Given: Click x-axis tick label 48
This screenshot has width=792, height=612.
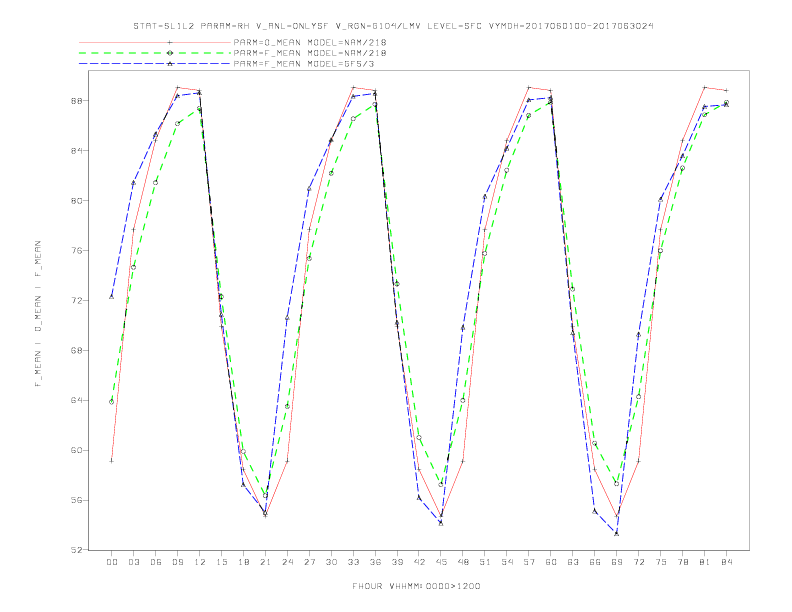Looking at the screenshot, I should (463, 562).
